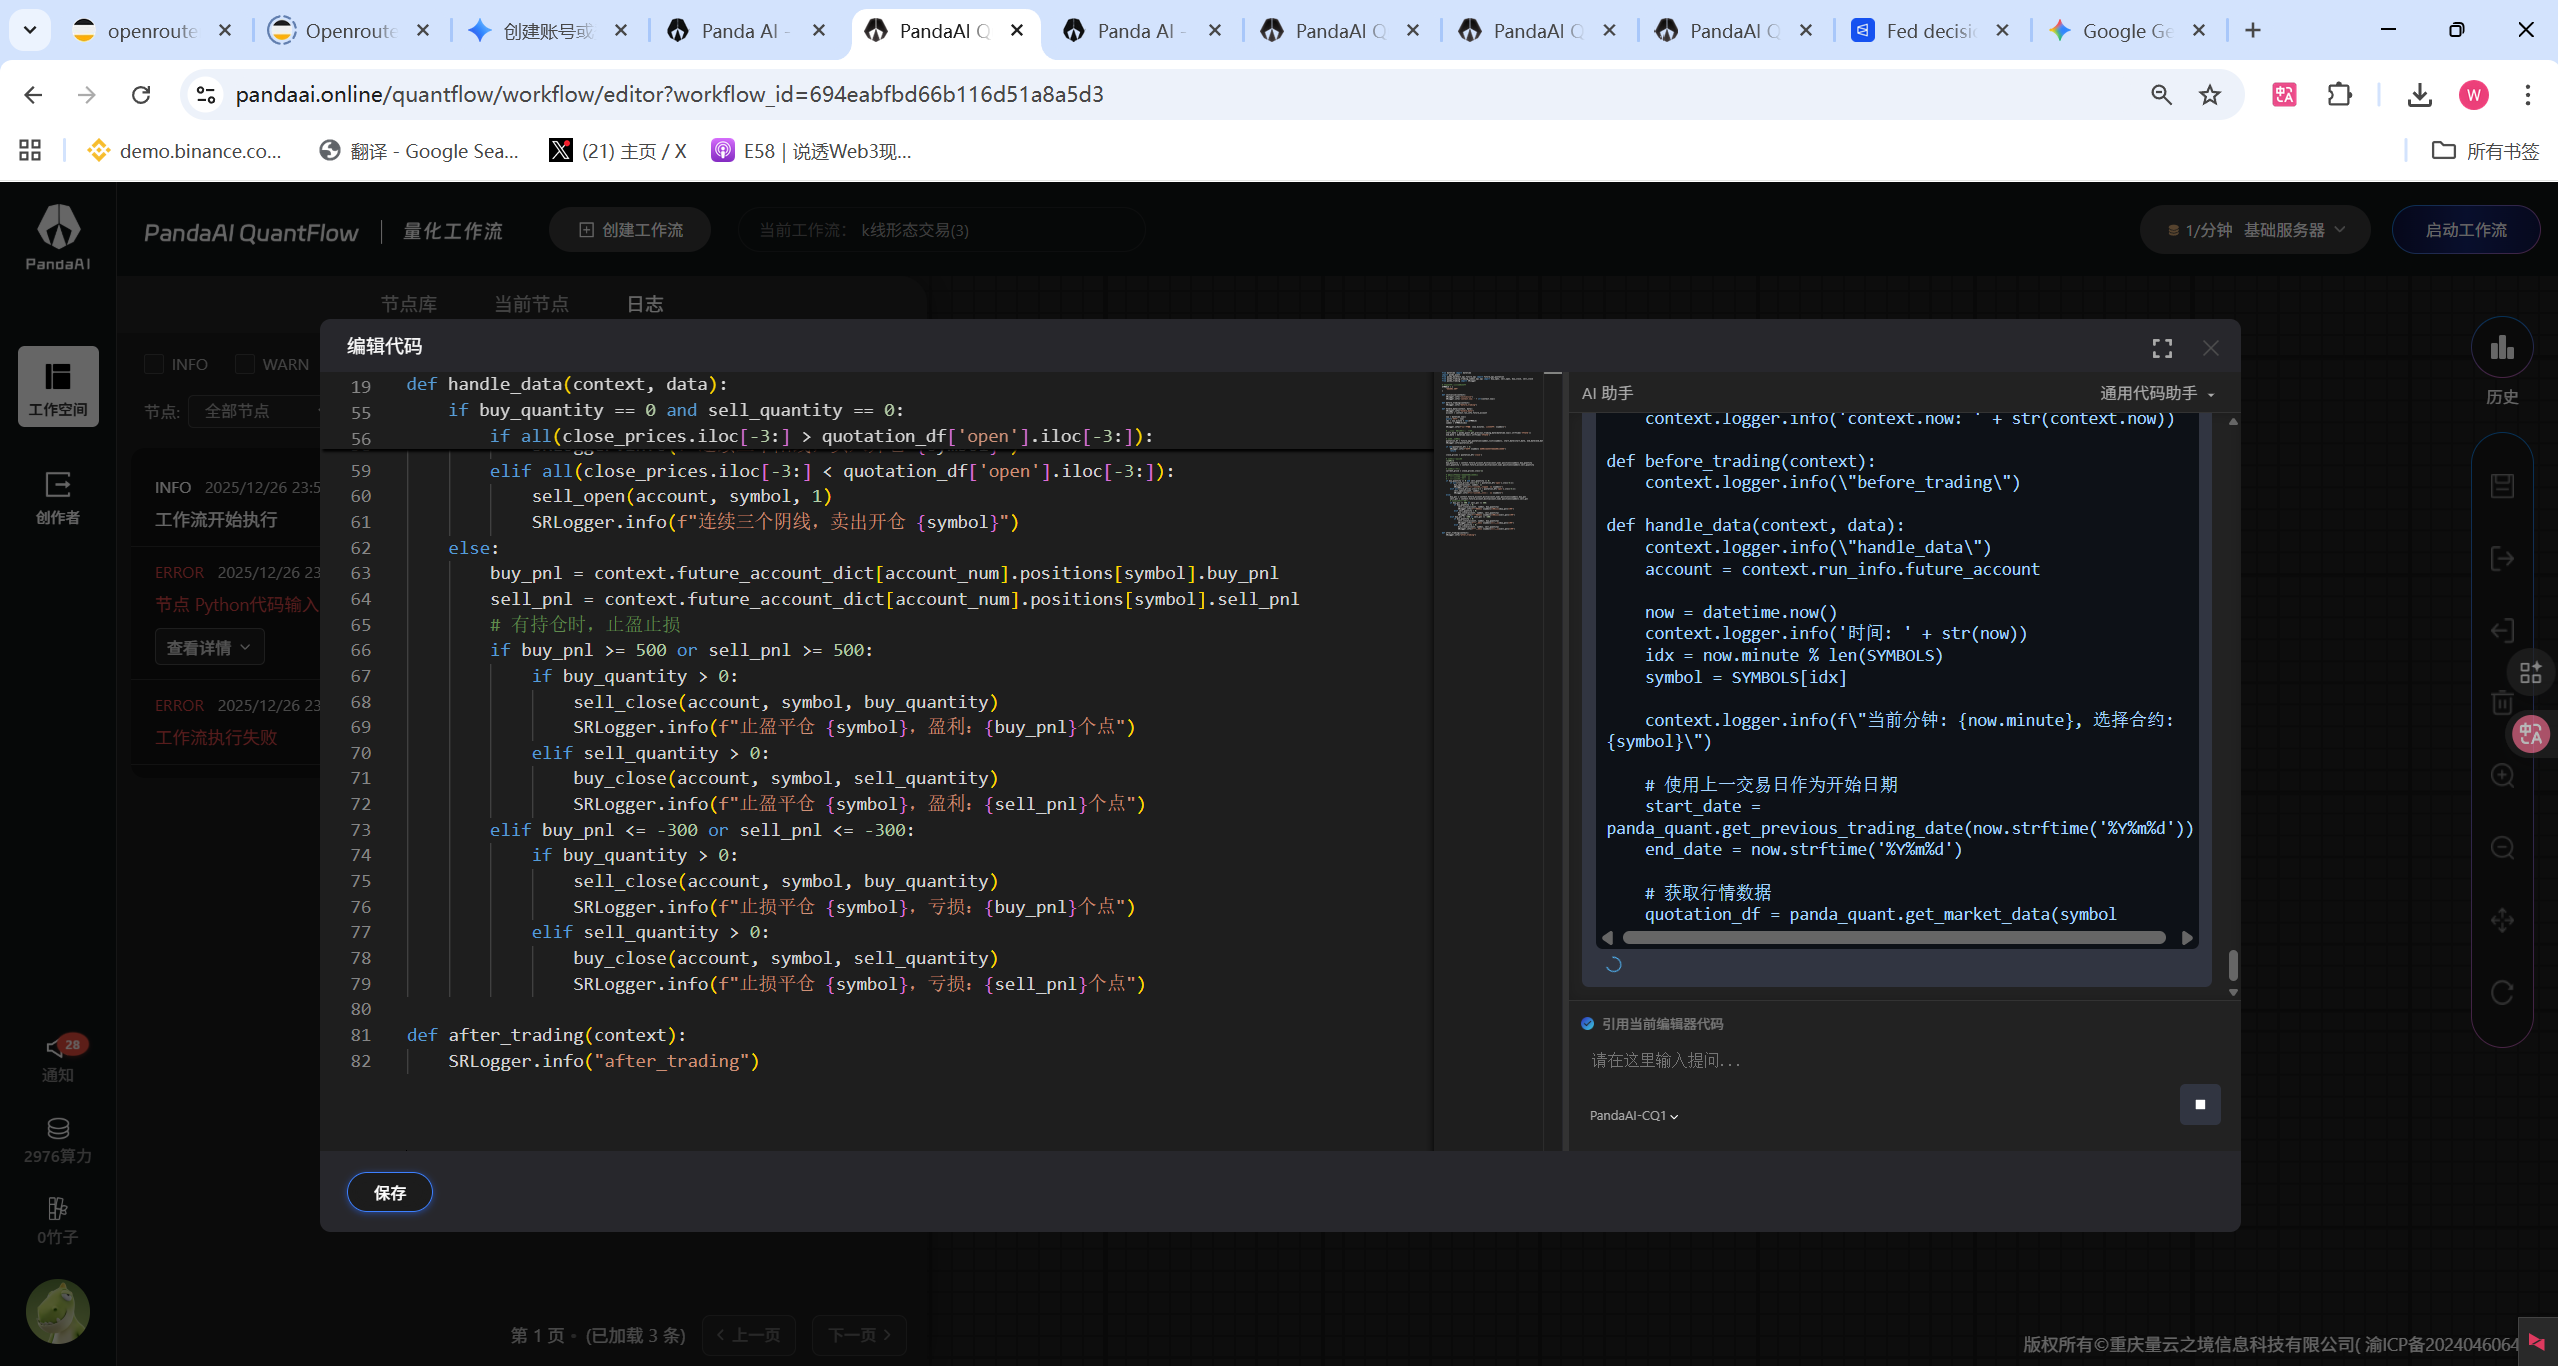The image size is (2558, 1366).
Task: Click the browser zoom magnifier icon
Action: pyautogui.click(x=2161, y=95)
